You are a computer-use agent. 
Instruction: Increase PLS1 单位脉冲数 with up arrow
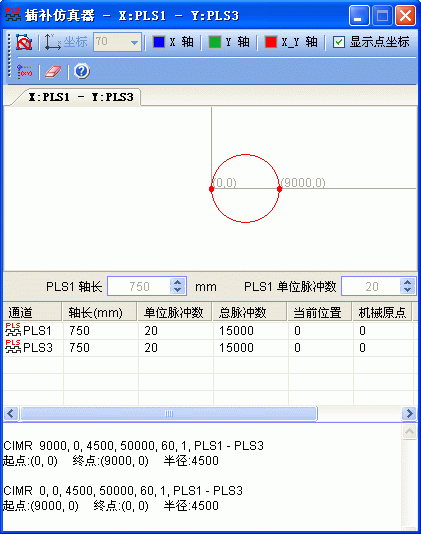click(408, 282)
